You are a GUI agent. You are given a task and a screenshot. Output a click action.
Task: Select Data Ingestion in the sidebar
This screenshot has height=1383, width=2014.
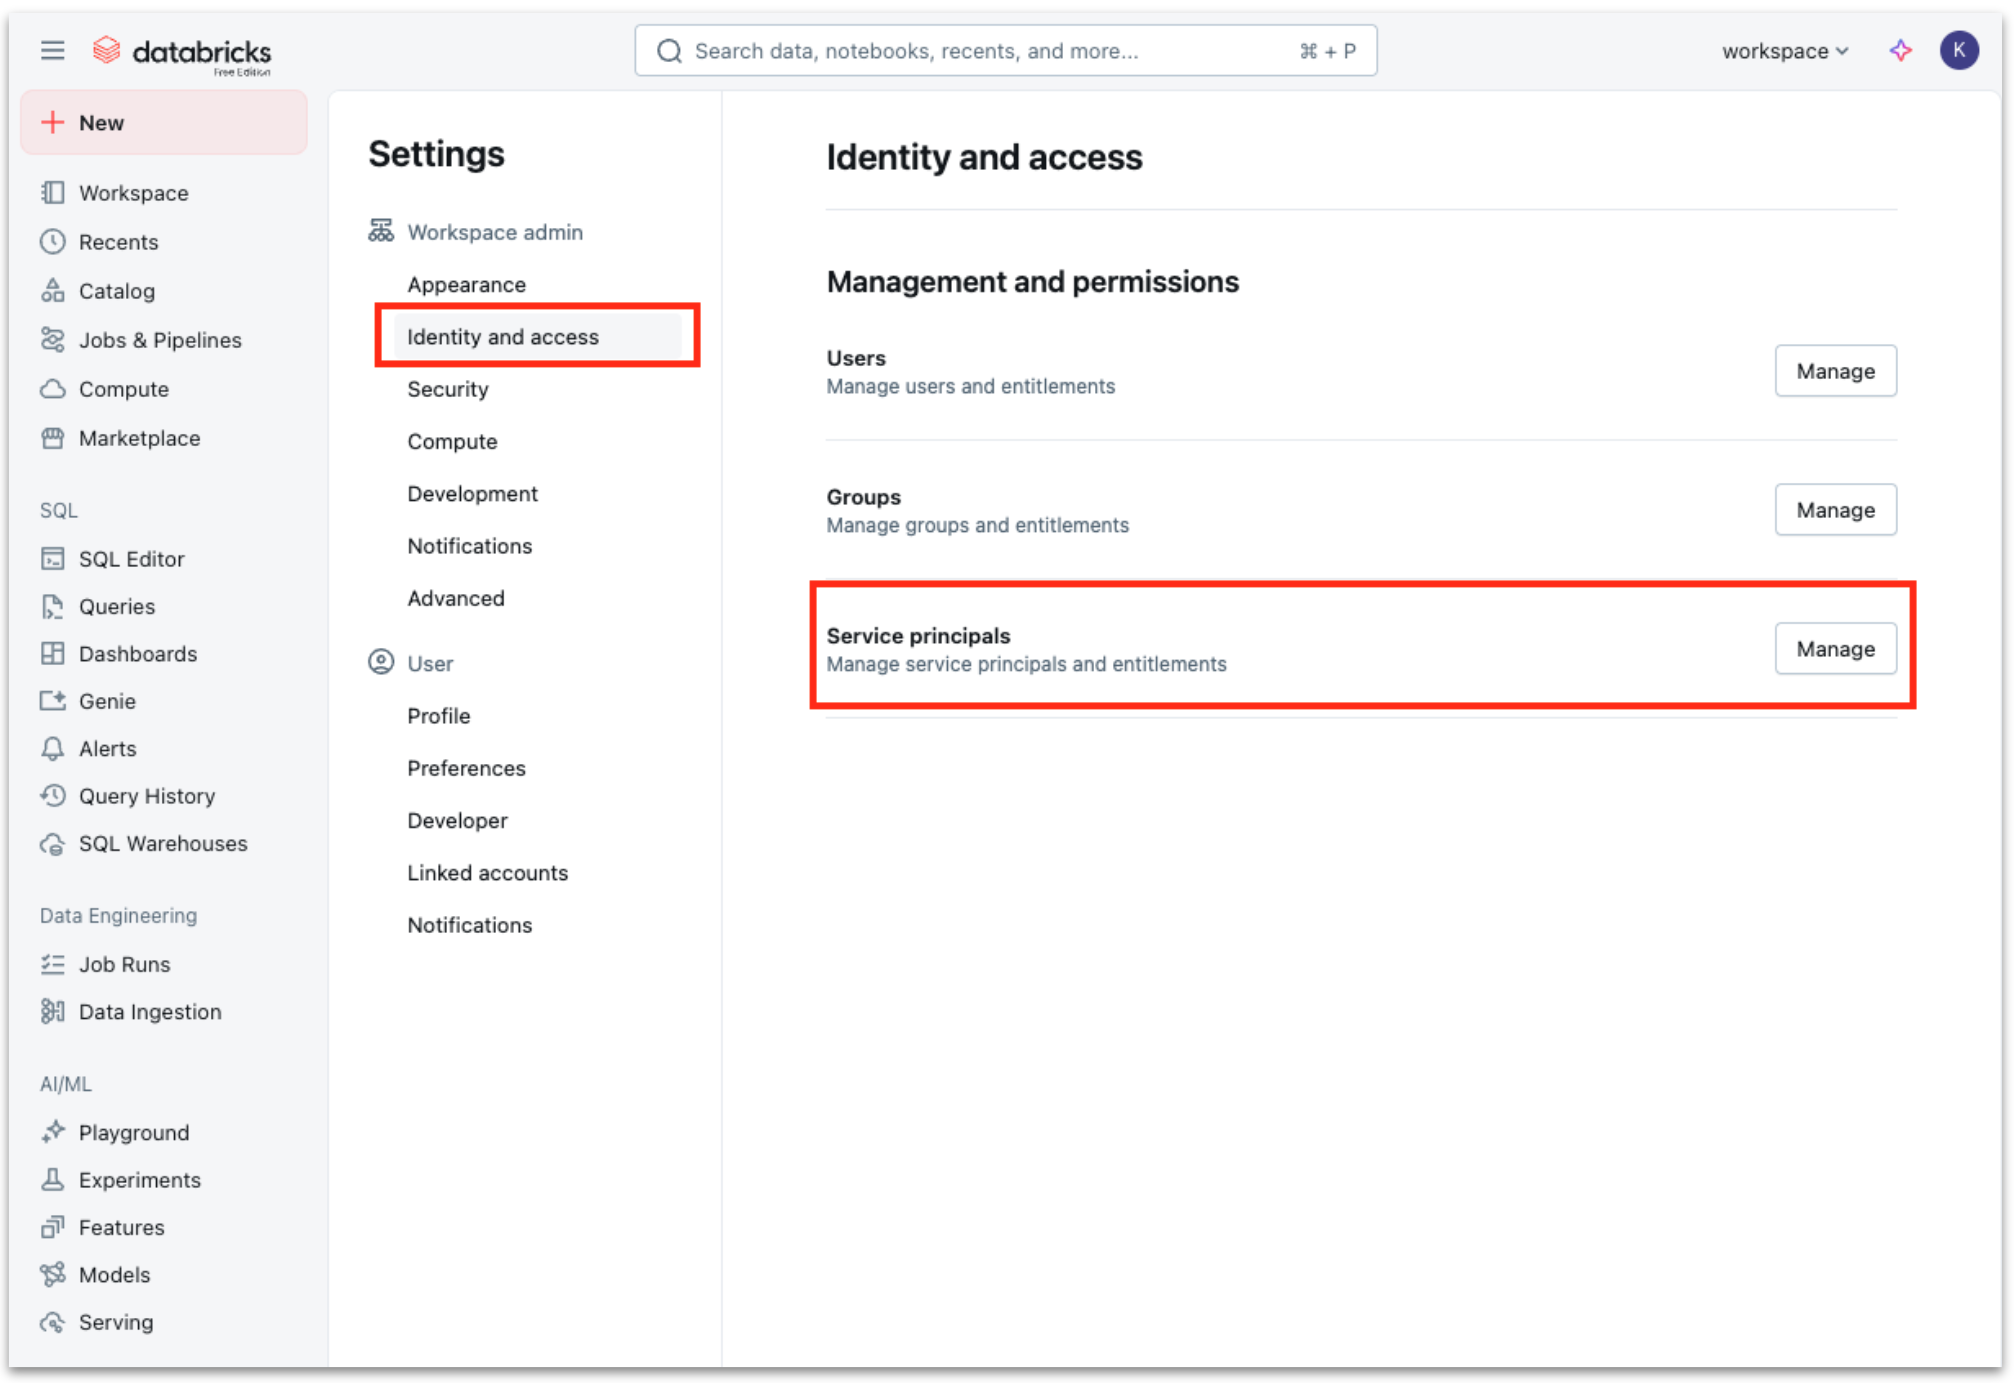[150, 1011]
